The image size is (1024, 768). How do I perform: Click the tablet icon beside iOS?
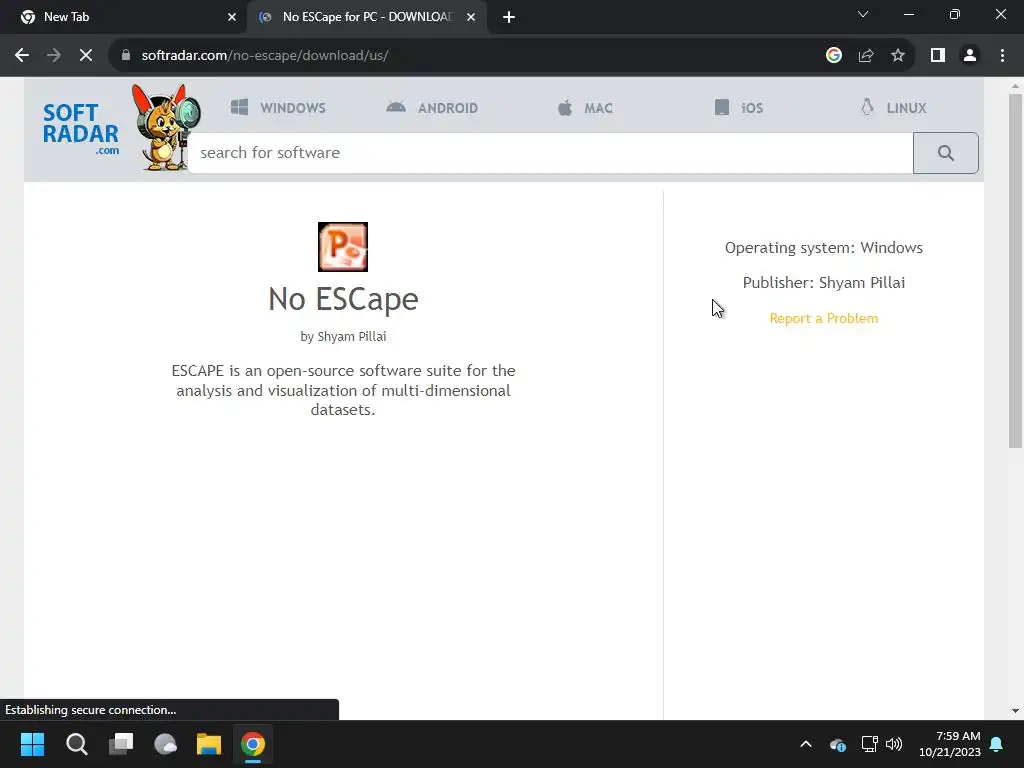(722, 107)
